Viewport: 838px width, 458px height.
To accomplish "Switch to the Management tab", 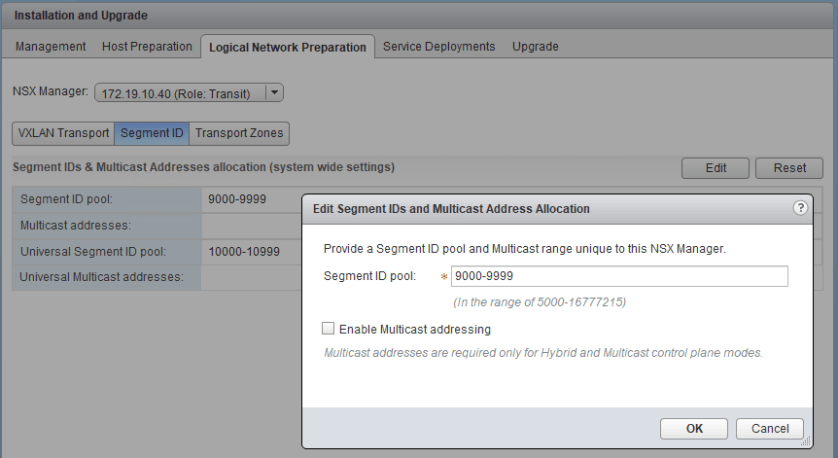I will (x=50, y=47).
